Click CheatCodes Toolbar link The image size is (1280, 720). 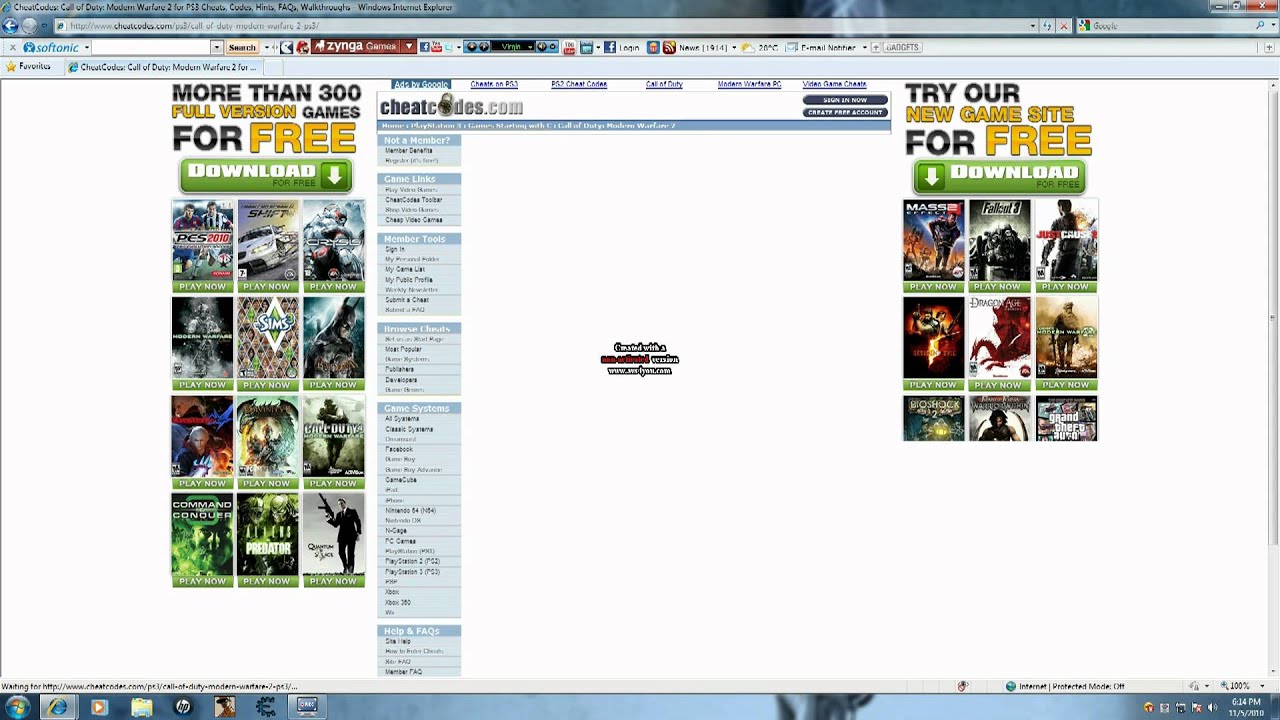(414, 200)
